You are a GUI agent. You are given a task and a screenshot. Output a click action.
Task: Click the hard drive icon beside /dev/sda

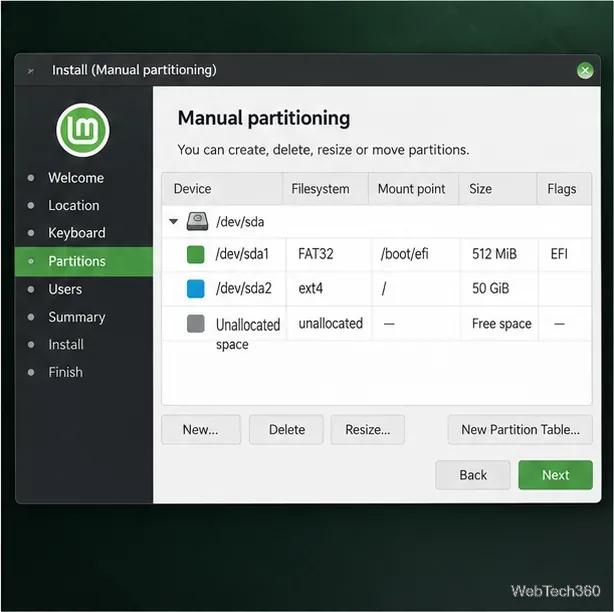tap(197, 222)
